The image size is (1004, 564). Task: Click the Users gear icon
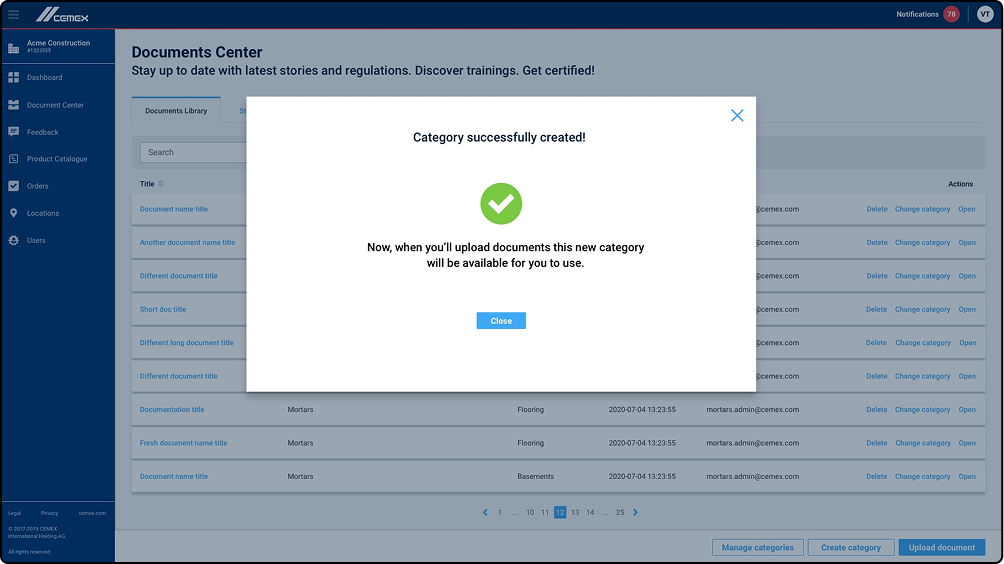pos(14,240)
